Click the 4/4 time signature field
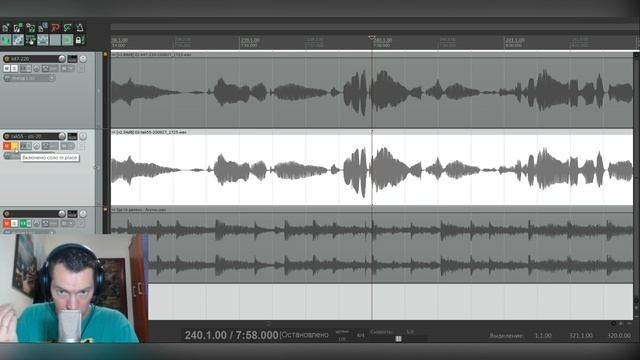640x360 pixels. click(360, 335)
